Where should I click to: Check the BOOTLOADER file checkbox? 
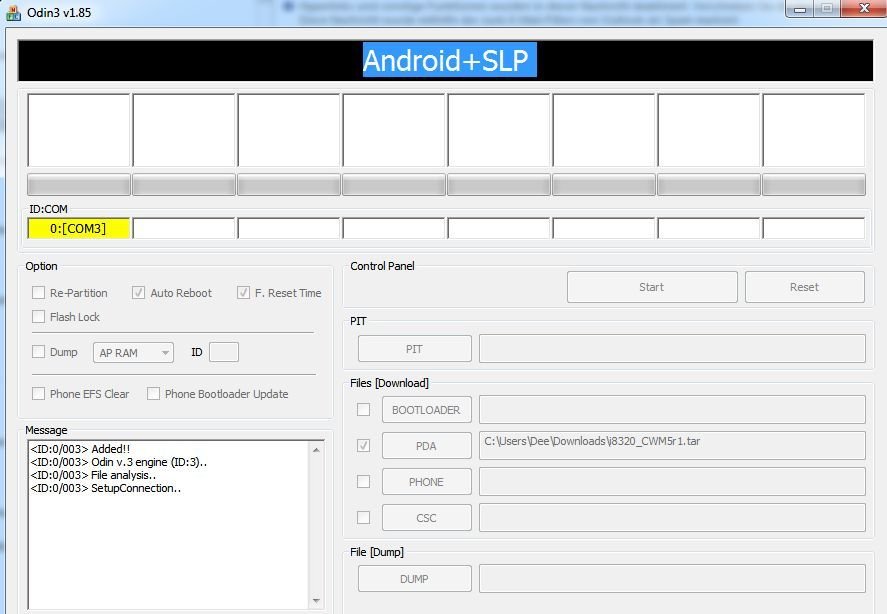364,409
